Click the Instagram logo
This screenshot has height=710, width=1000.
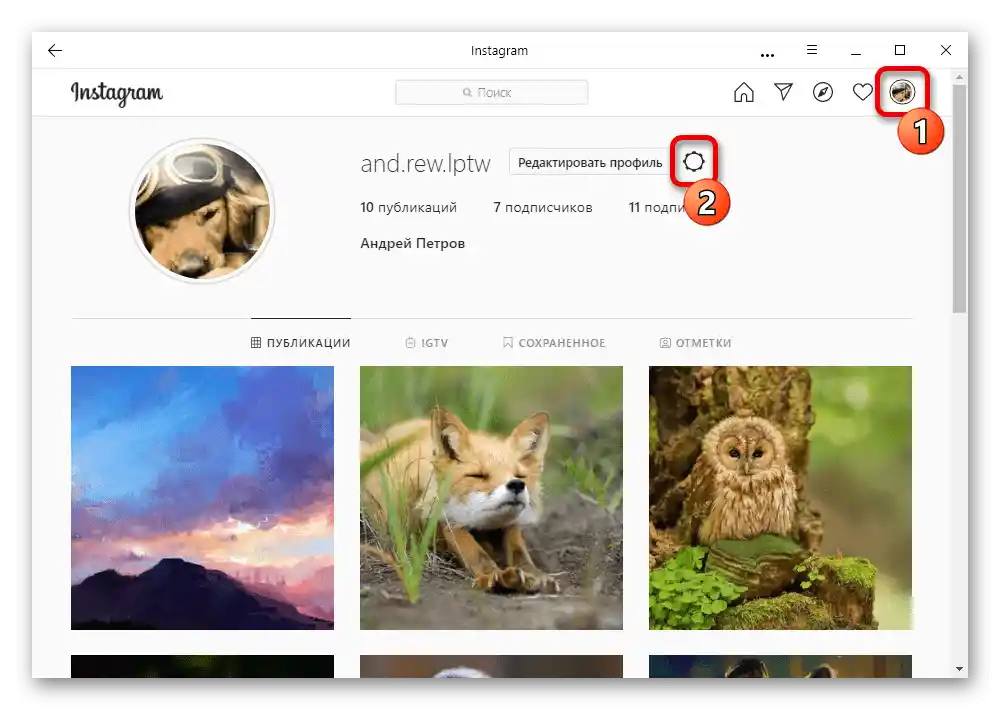point(117,93)
